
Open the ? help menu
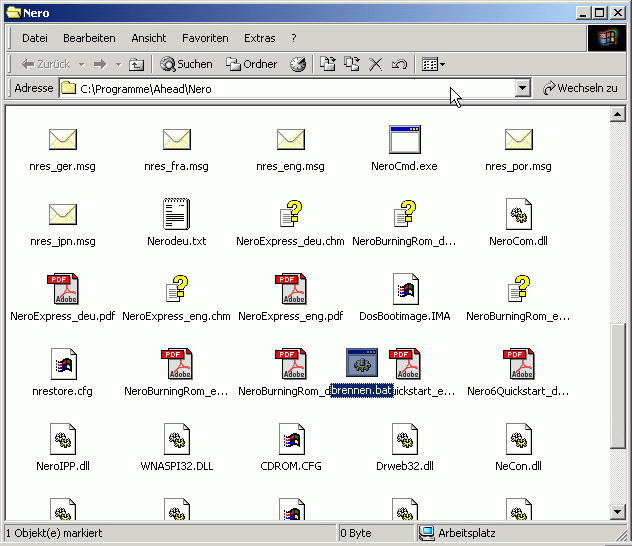pos(294,38)
